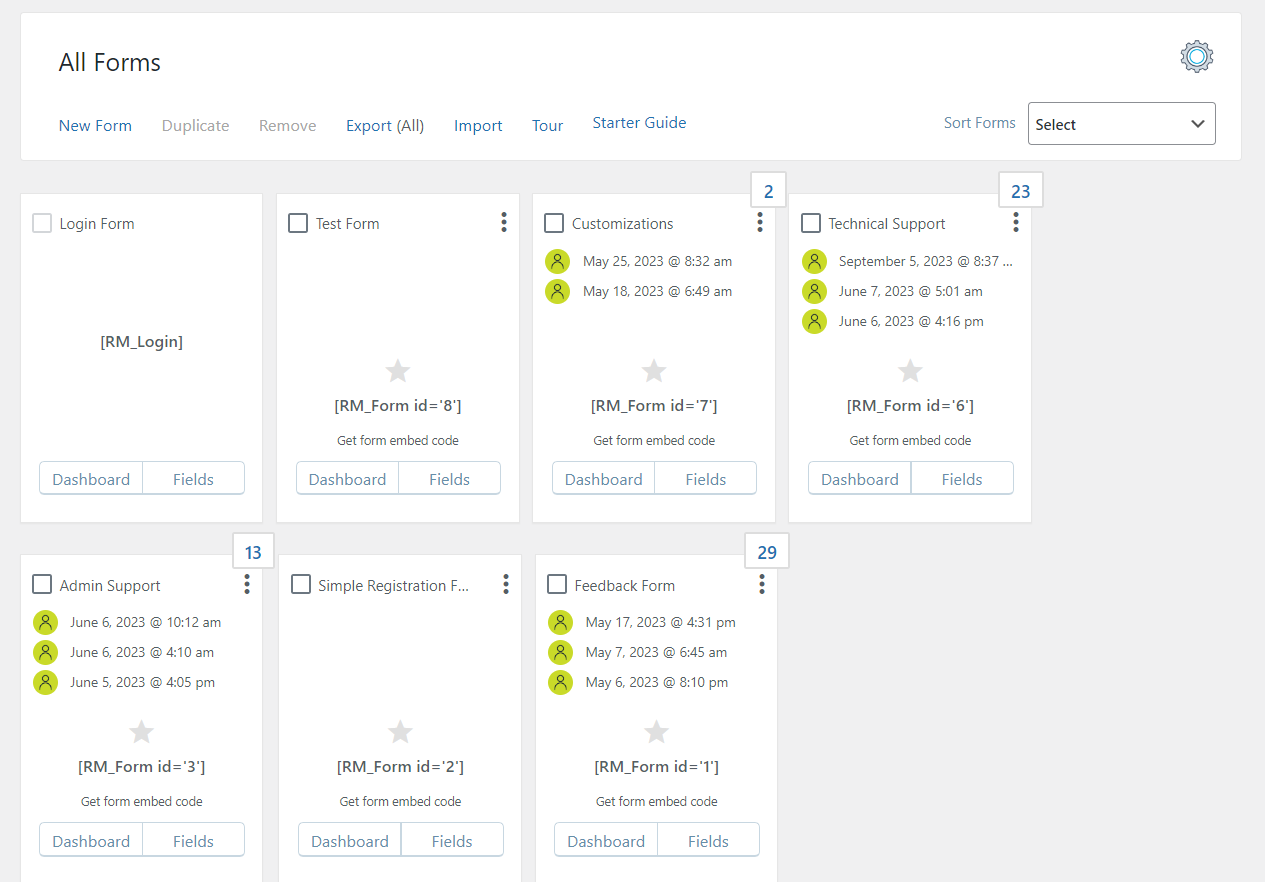Check the Feedback Form checkbox
Image resolution: width=1265 pixels, height=882 pixels.
point(557,584)
